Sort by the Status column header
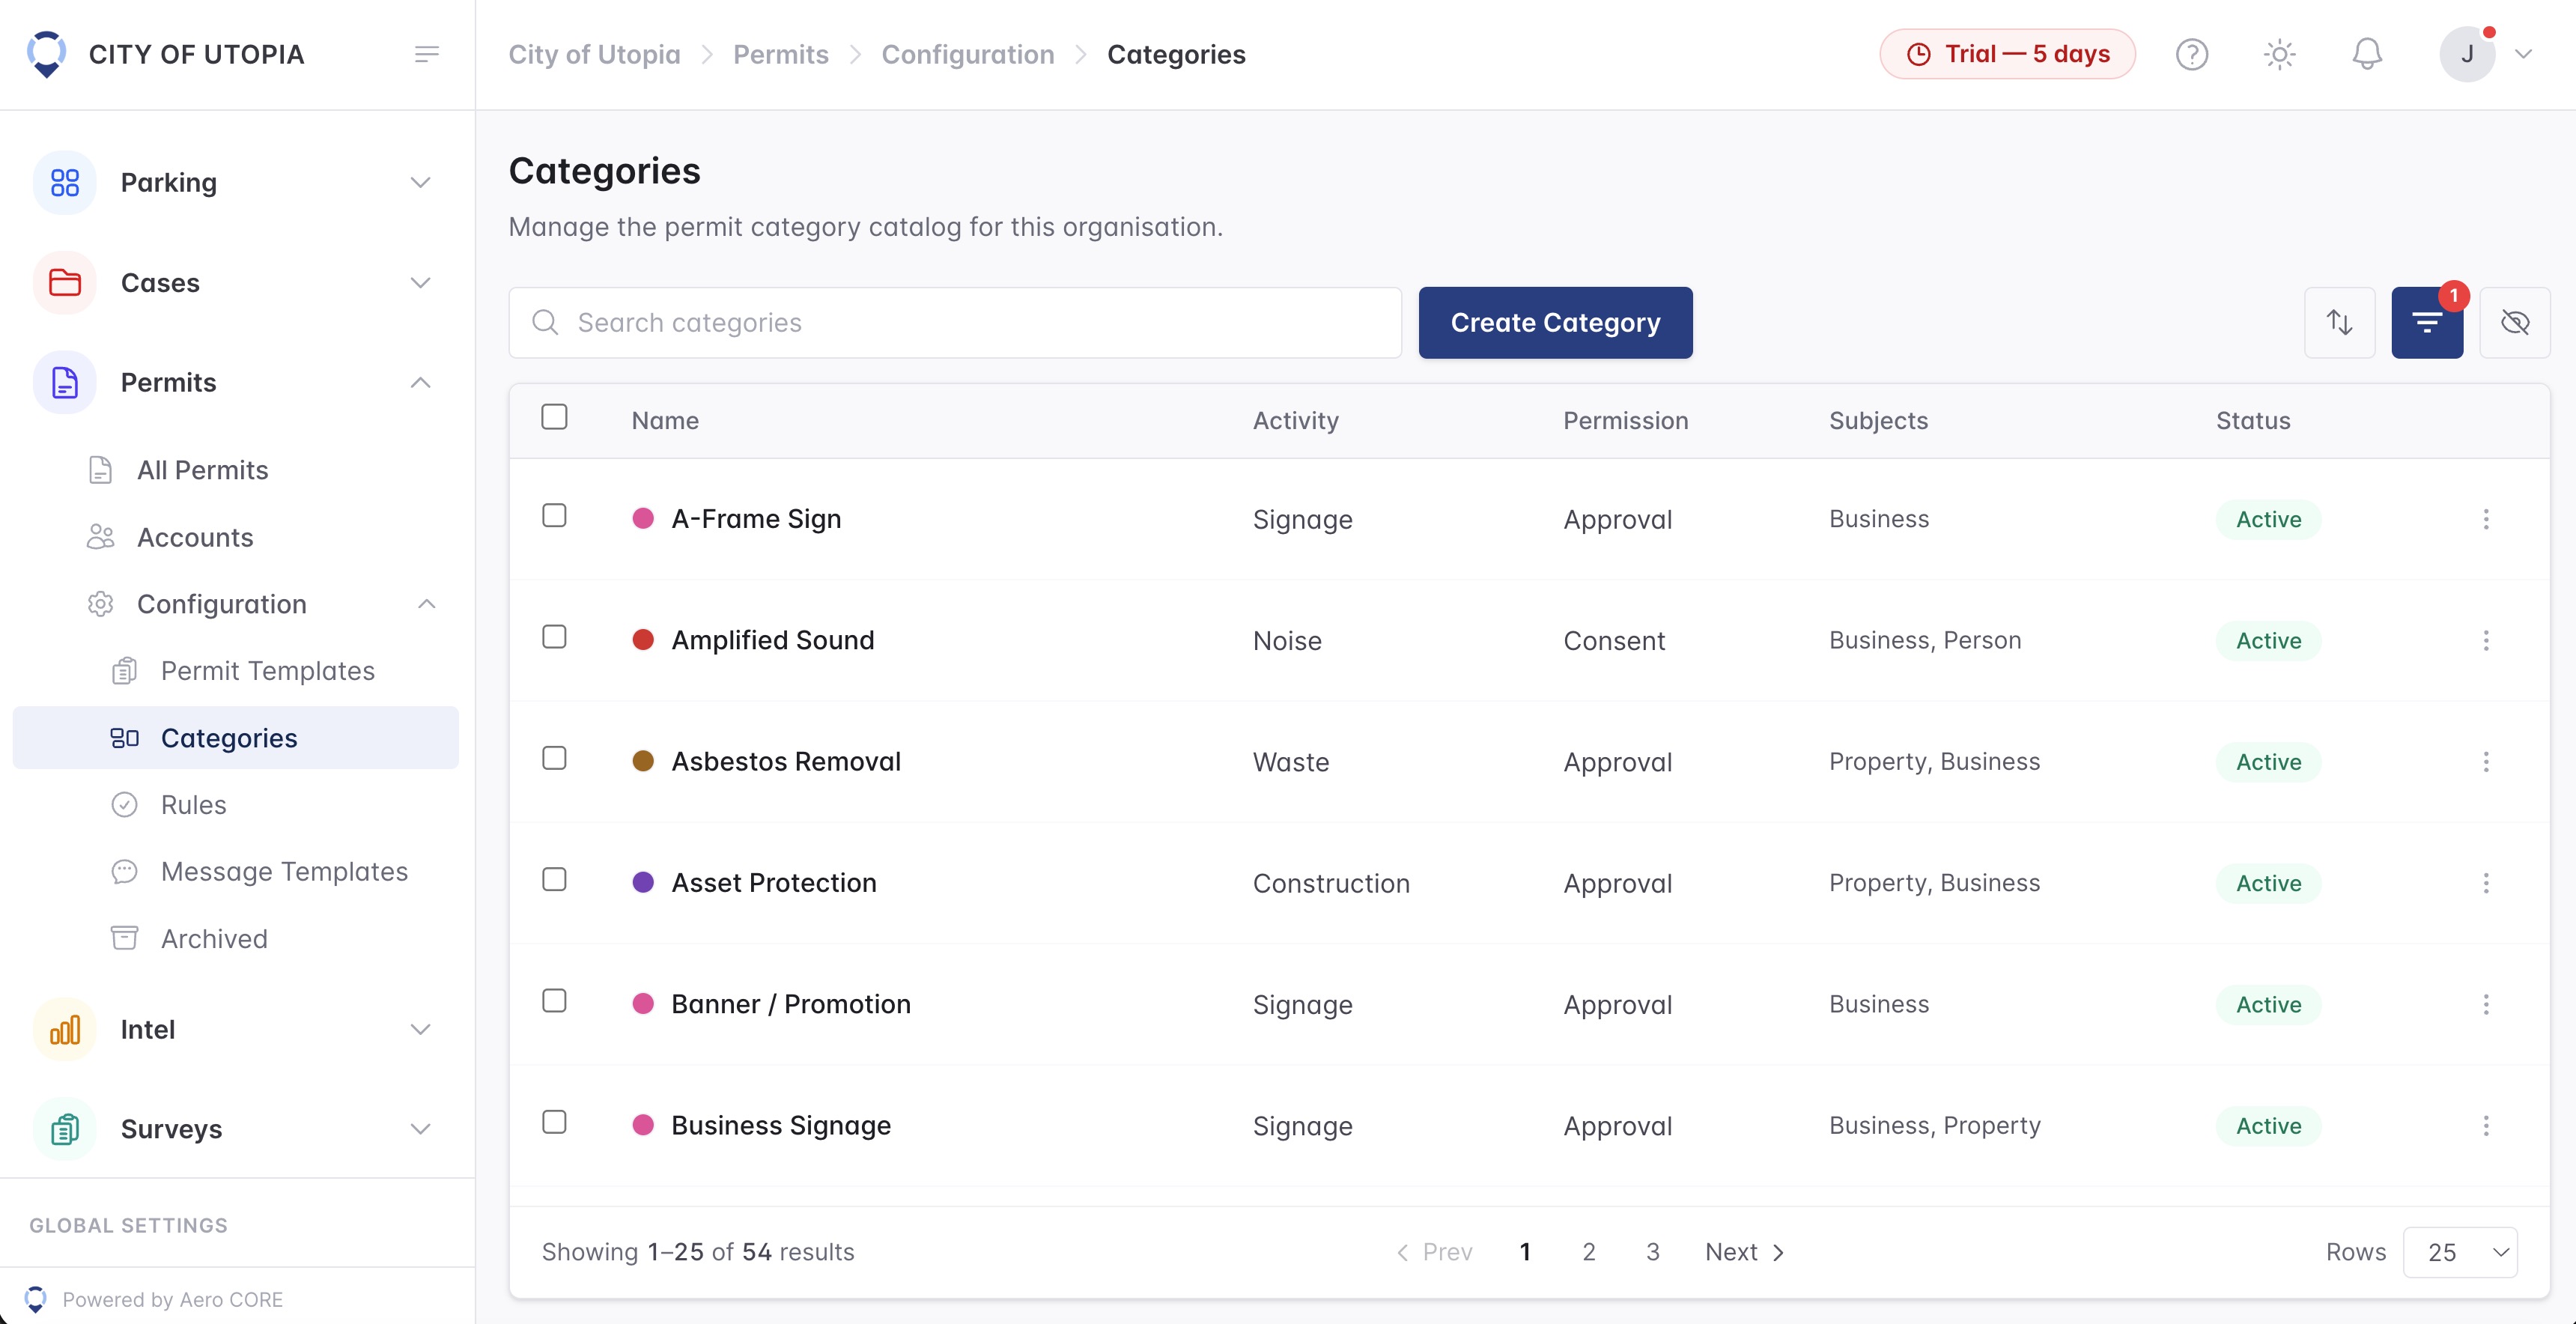The image size is (2576, 1324). pos(2253,421)
